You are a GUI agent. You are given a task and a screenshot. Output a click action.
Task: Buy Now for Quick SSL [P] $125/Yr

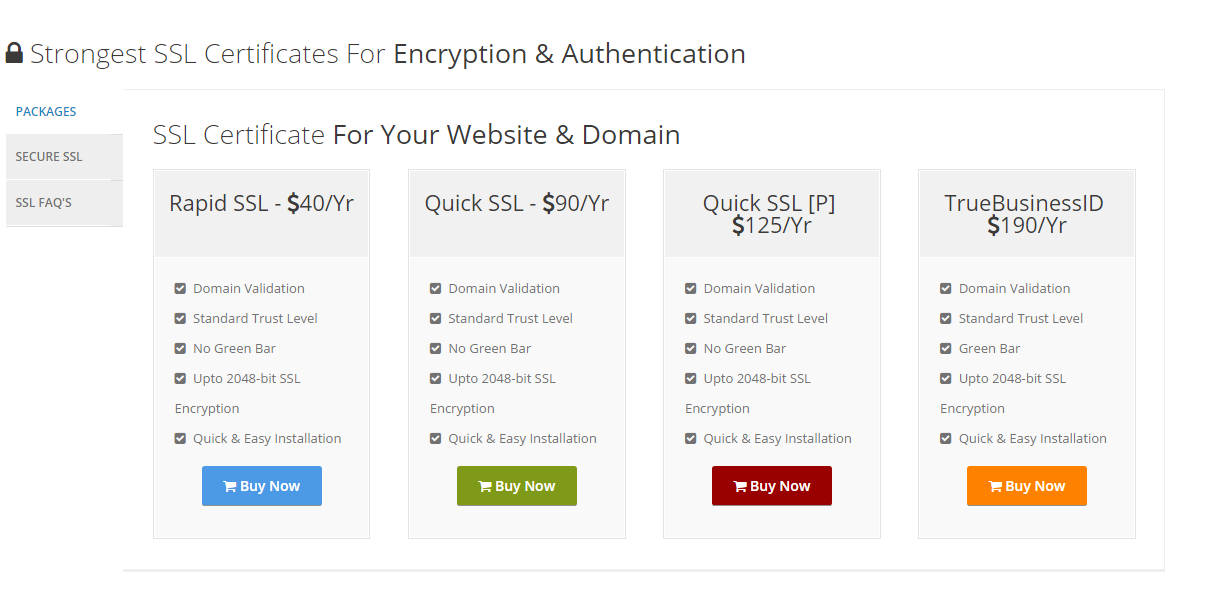pos(772,486)
